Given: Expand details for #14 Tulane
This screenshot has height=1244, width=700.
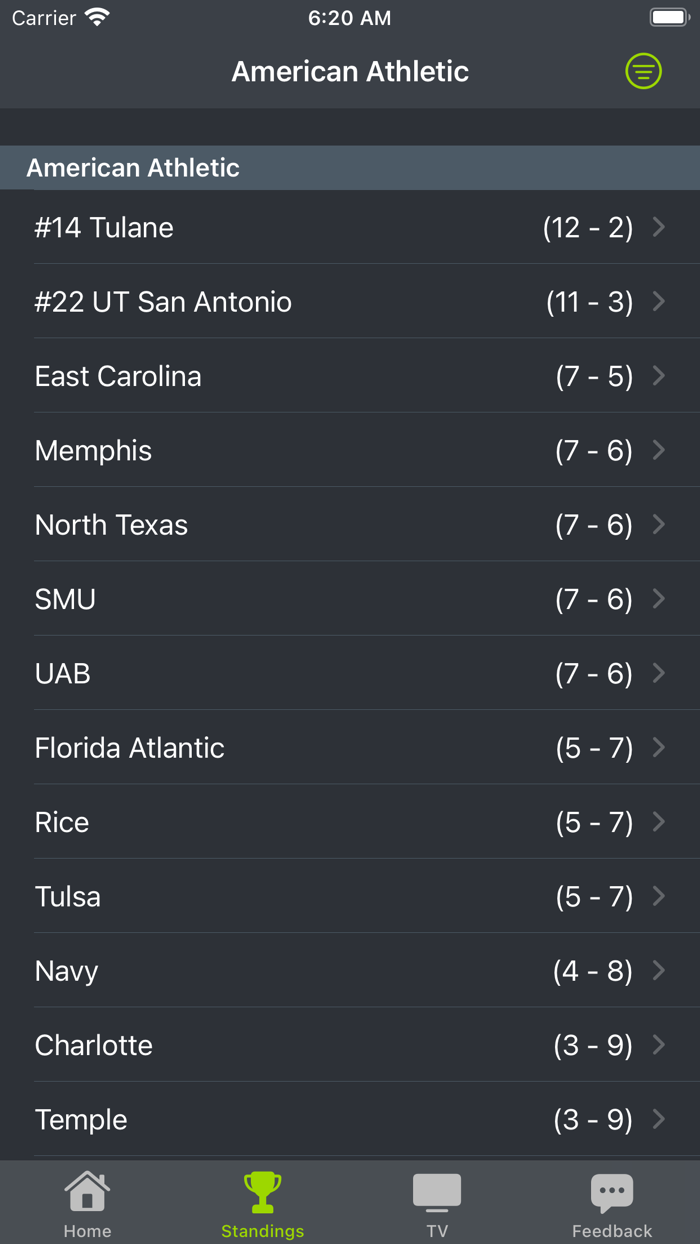Looking at the screenshot, I should [350, 227].
